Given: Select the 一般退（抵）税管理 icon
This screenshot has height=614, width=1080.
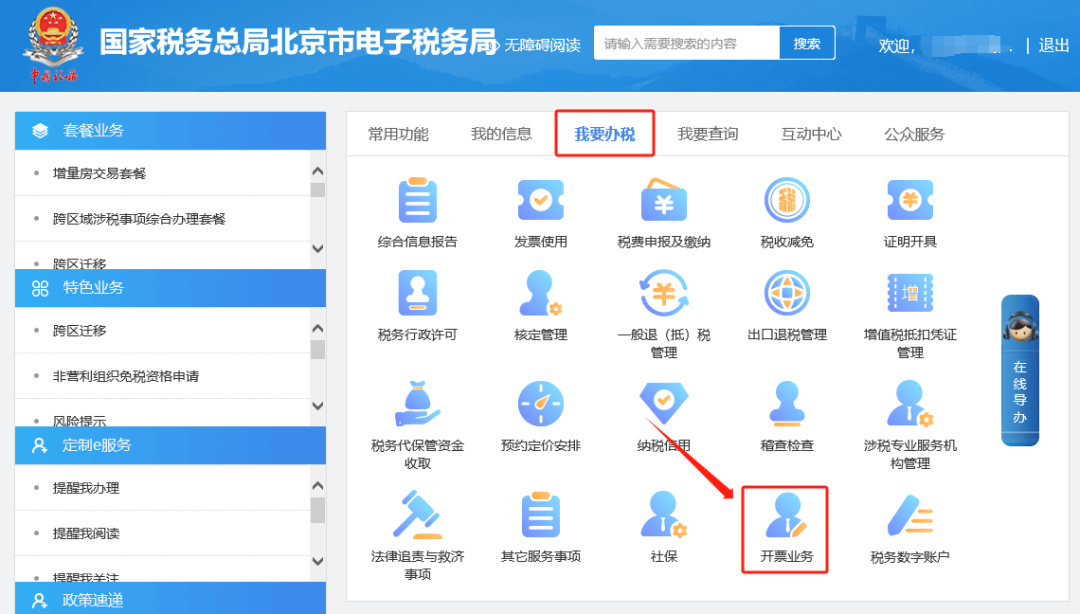Looking at the screenshot, I should pyautogui.click(x=664, y=293).
